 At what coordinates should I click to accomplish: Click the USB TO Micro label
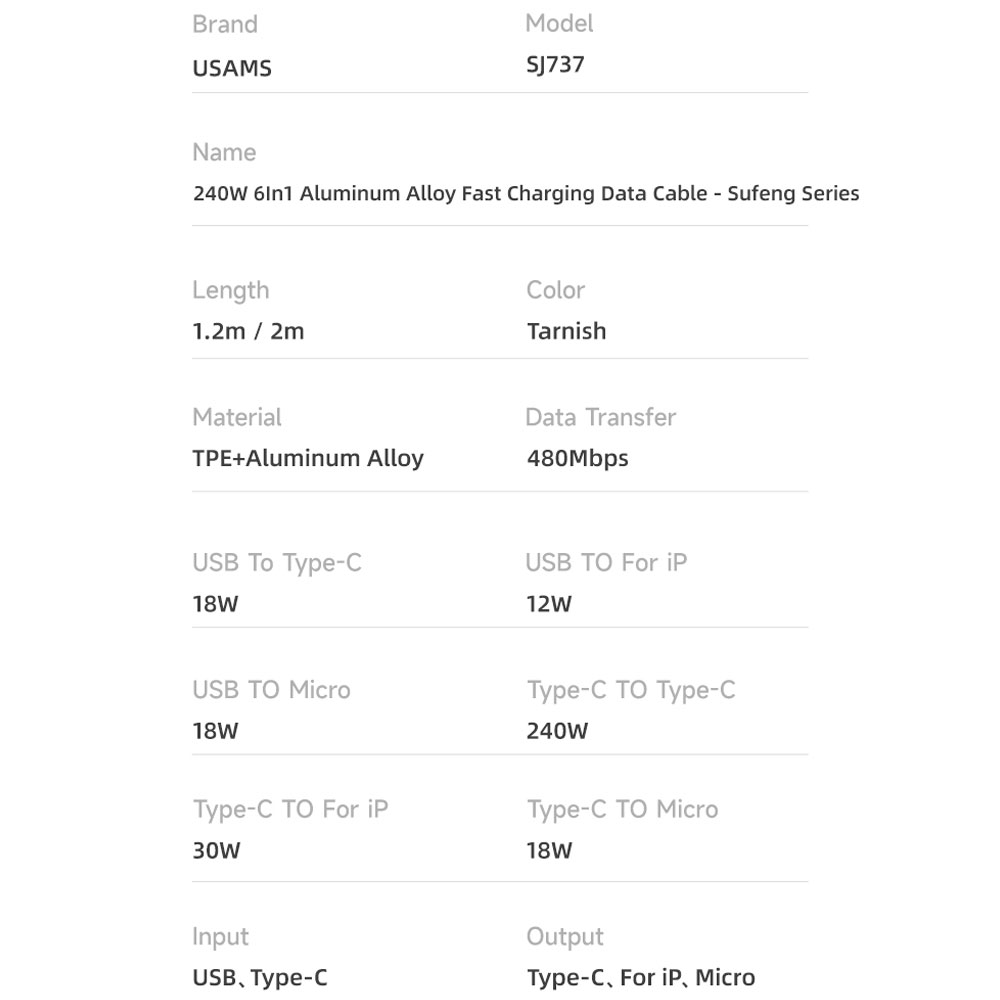click(272, 689)
